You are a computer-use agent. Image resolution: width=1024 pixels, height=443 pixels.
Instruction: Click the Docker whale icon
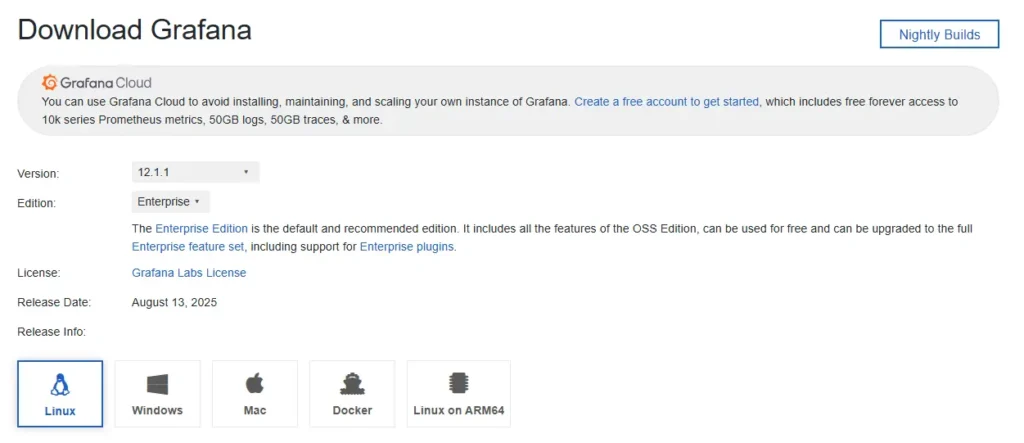click(x=352, y=384)
